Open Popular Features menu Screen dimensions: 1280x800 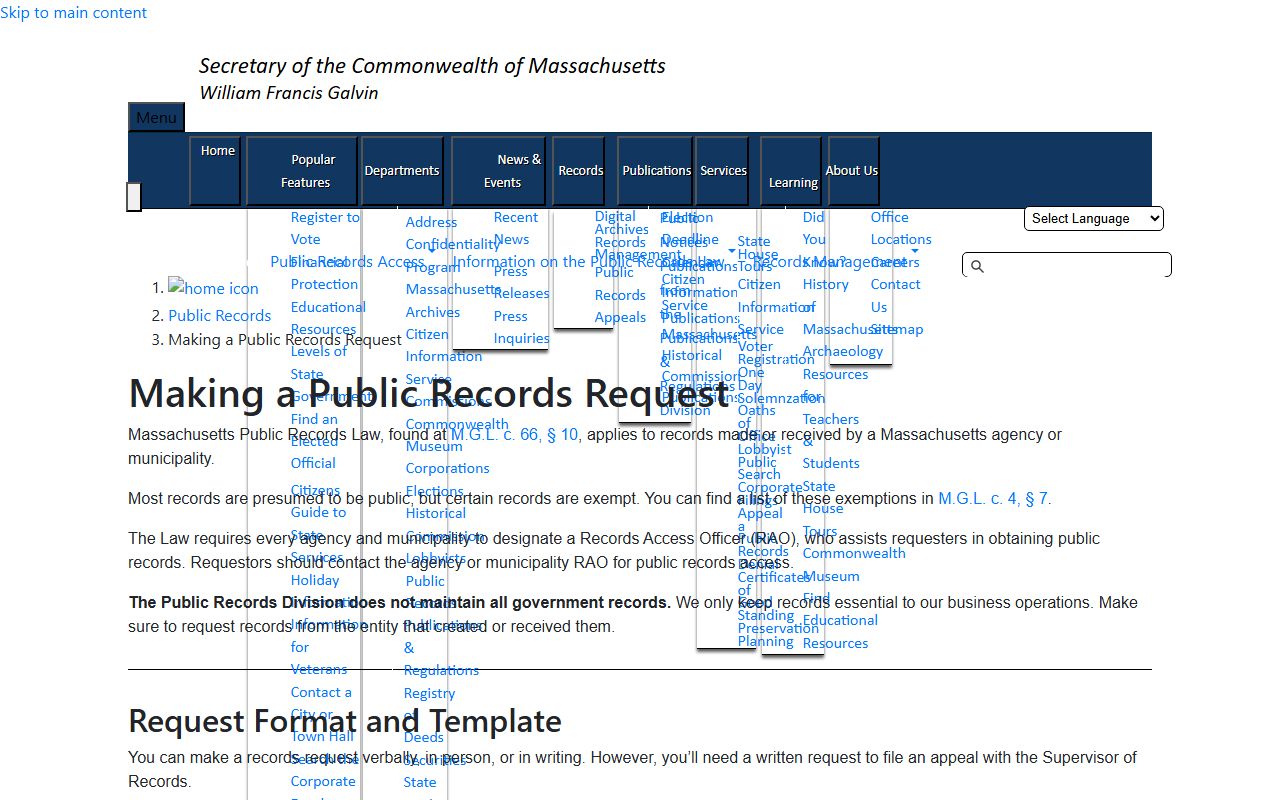[302, 171]
